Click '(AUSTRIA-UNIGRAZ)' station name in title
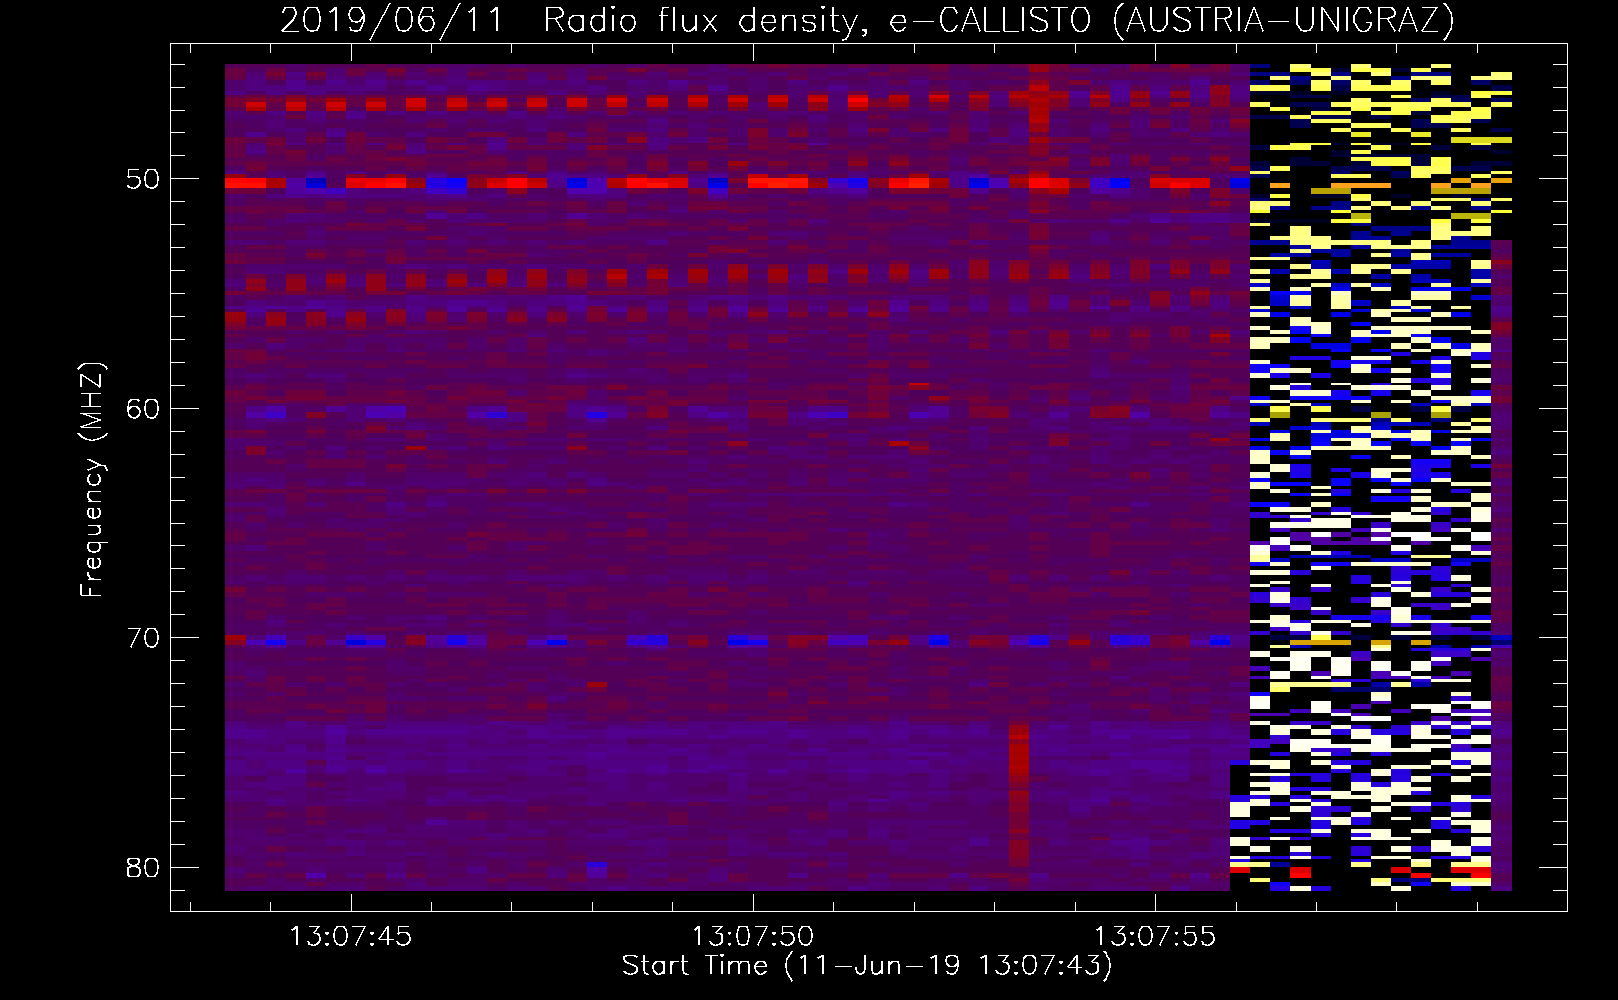1618x1000 pixels. pyautogui.click(x=1284, y=21)
